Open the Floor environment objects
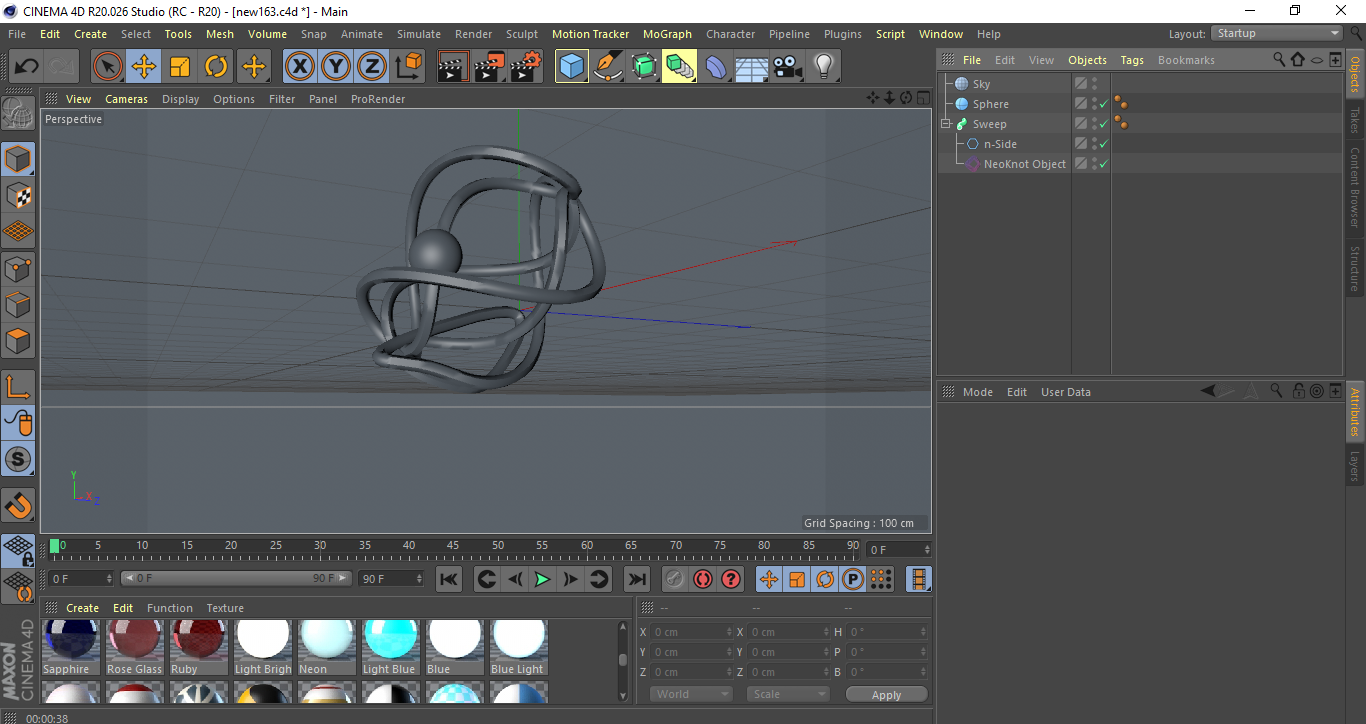 click(752, 67)
